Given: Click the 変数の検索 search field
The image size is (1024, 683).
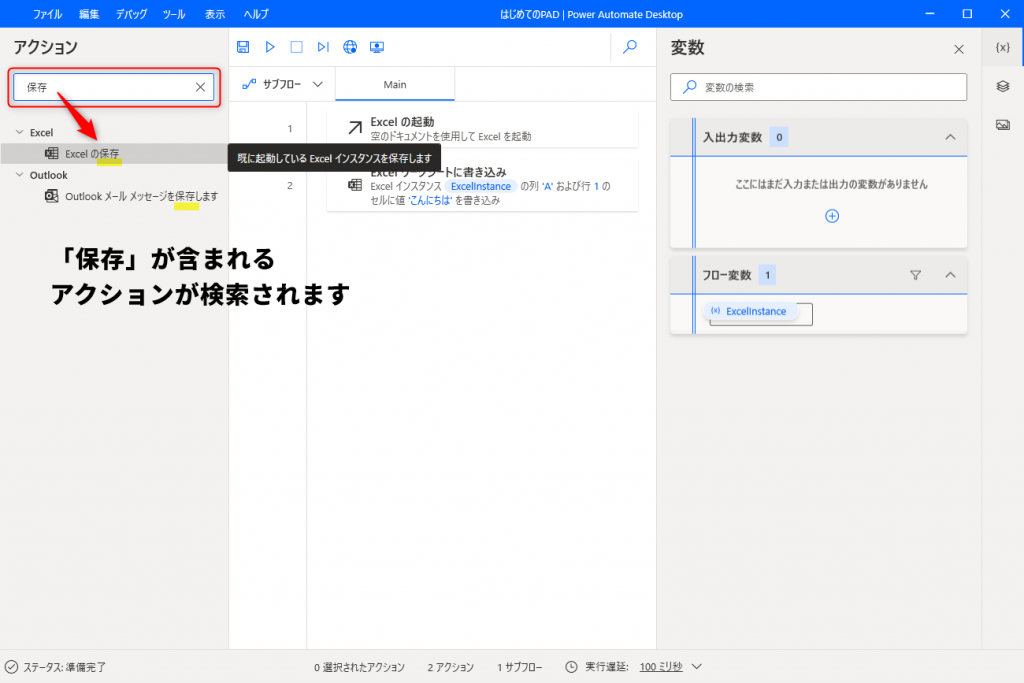Looking at the screenshot, I should [818, 87].
